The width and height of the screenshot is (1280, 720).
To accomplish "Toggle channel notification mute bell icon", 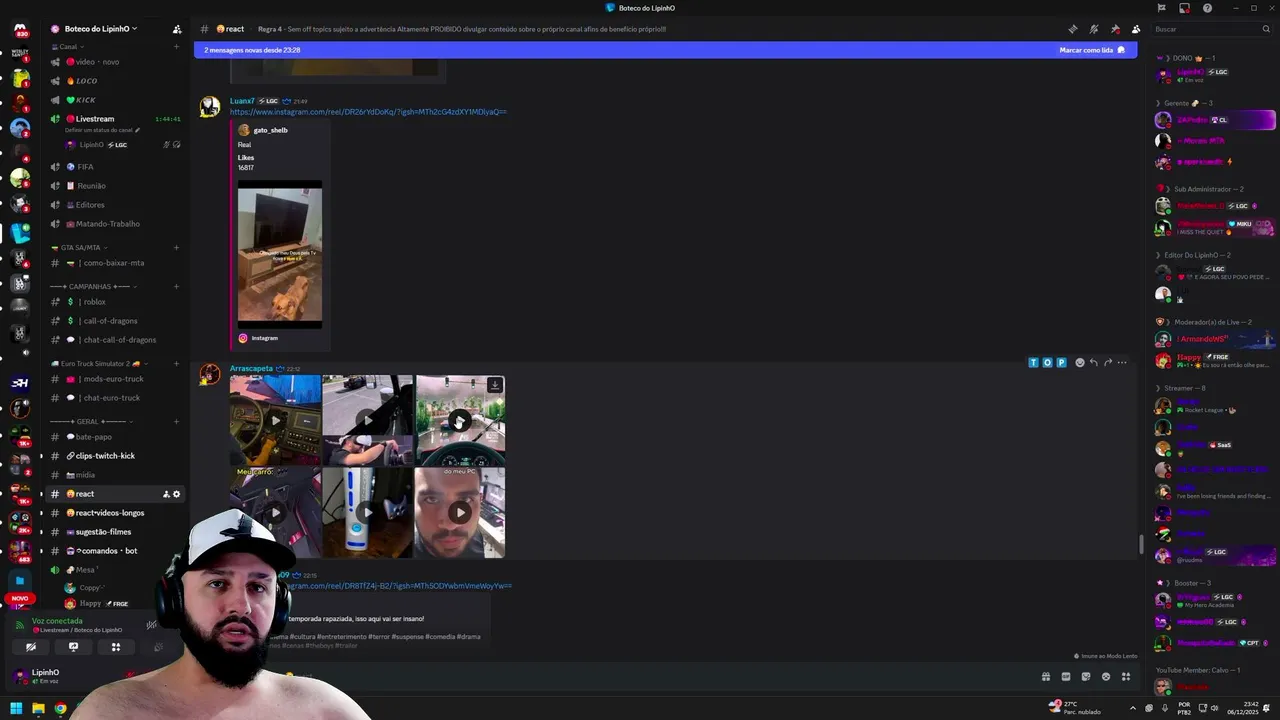I will pos(1094,29).
